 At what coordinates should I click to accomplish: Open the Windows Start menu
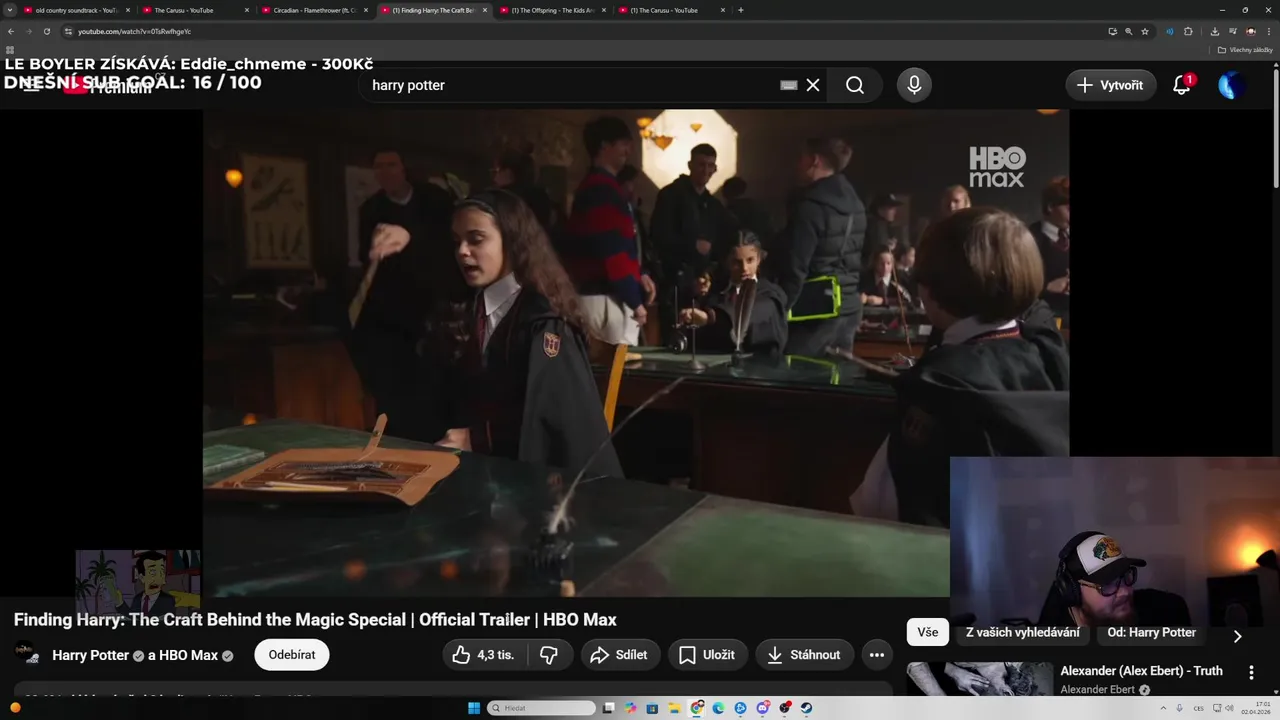point(474,708)
